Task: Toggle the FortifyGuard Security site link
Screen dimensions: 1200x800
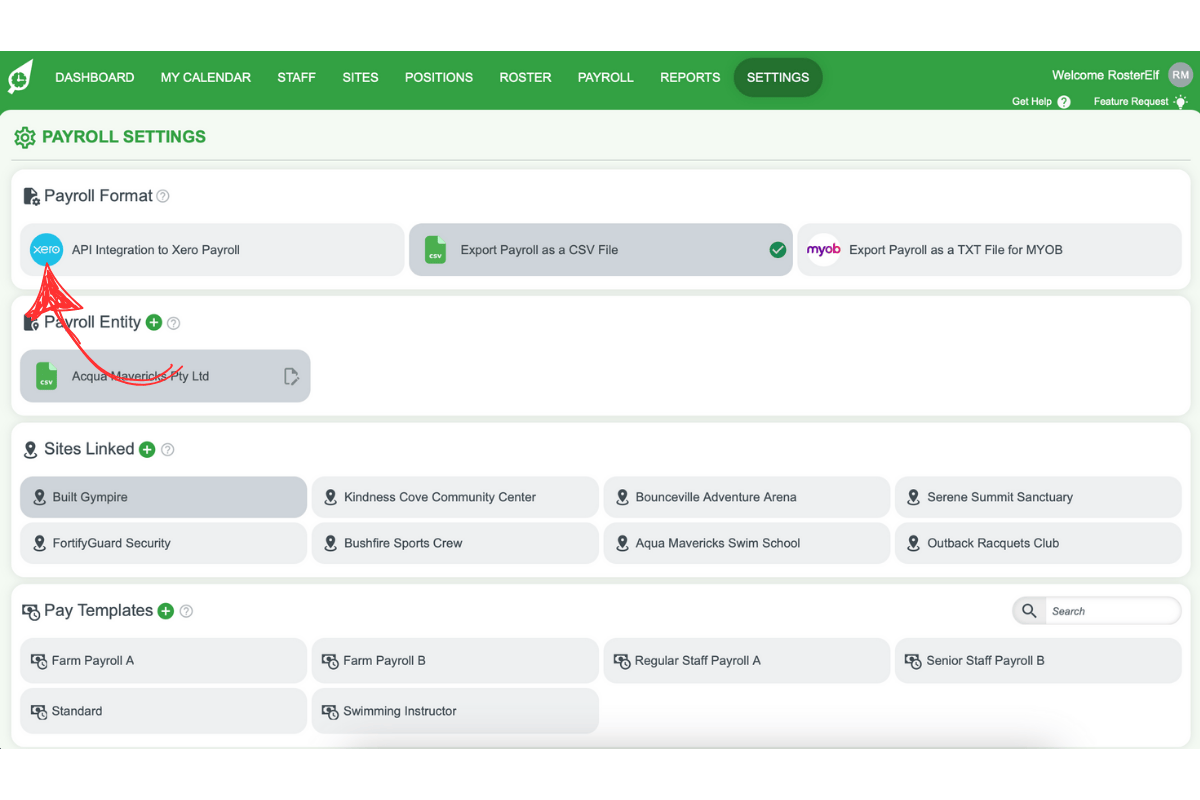Action: 163,543
